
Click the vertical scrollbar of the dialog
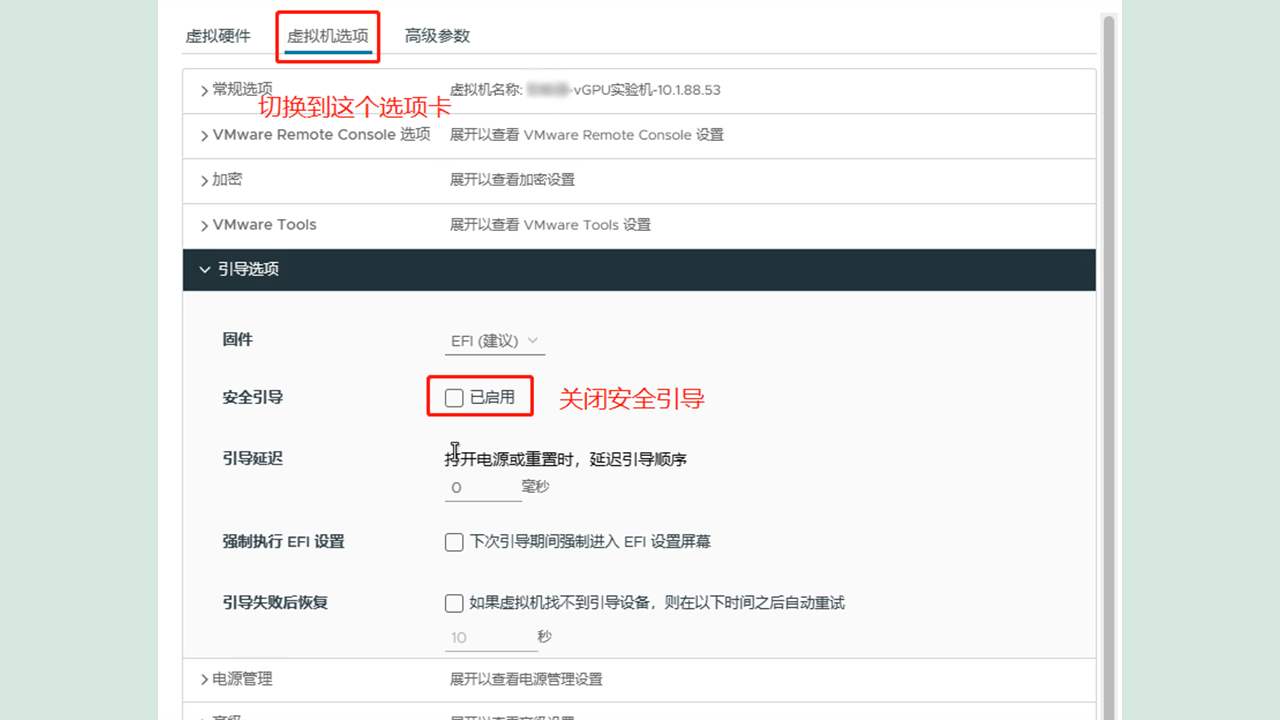[1108, 365]
